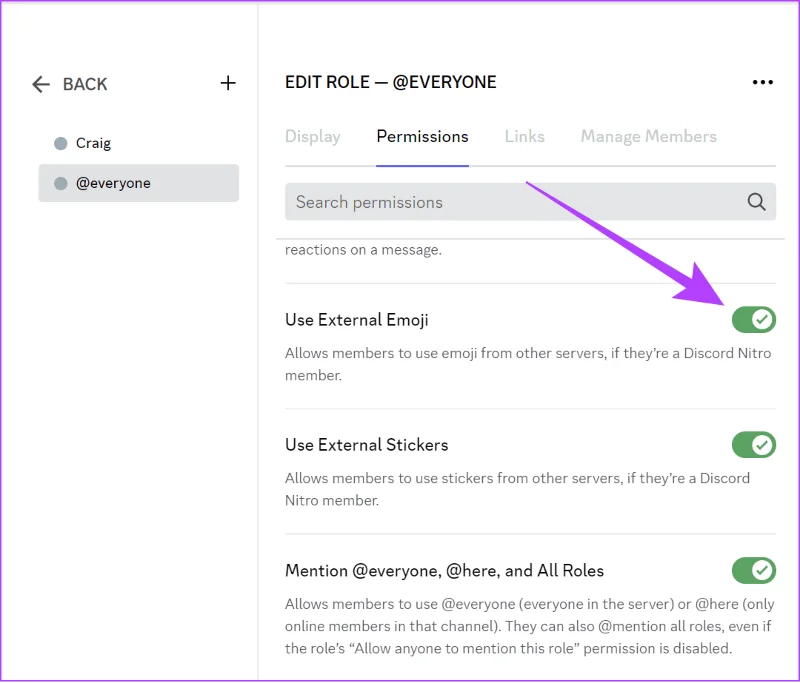
Task: Open the three-dots more options menu
Action: point(763,82)
